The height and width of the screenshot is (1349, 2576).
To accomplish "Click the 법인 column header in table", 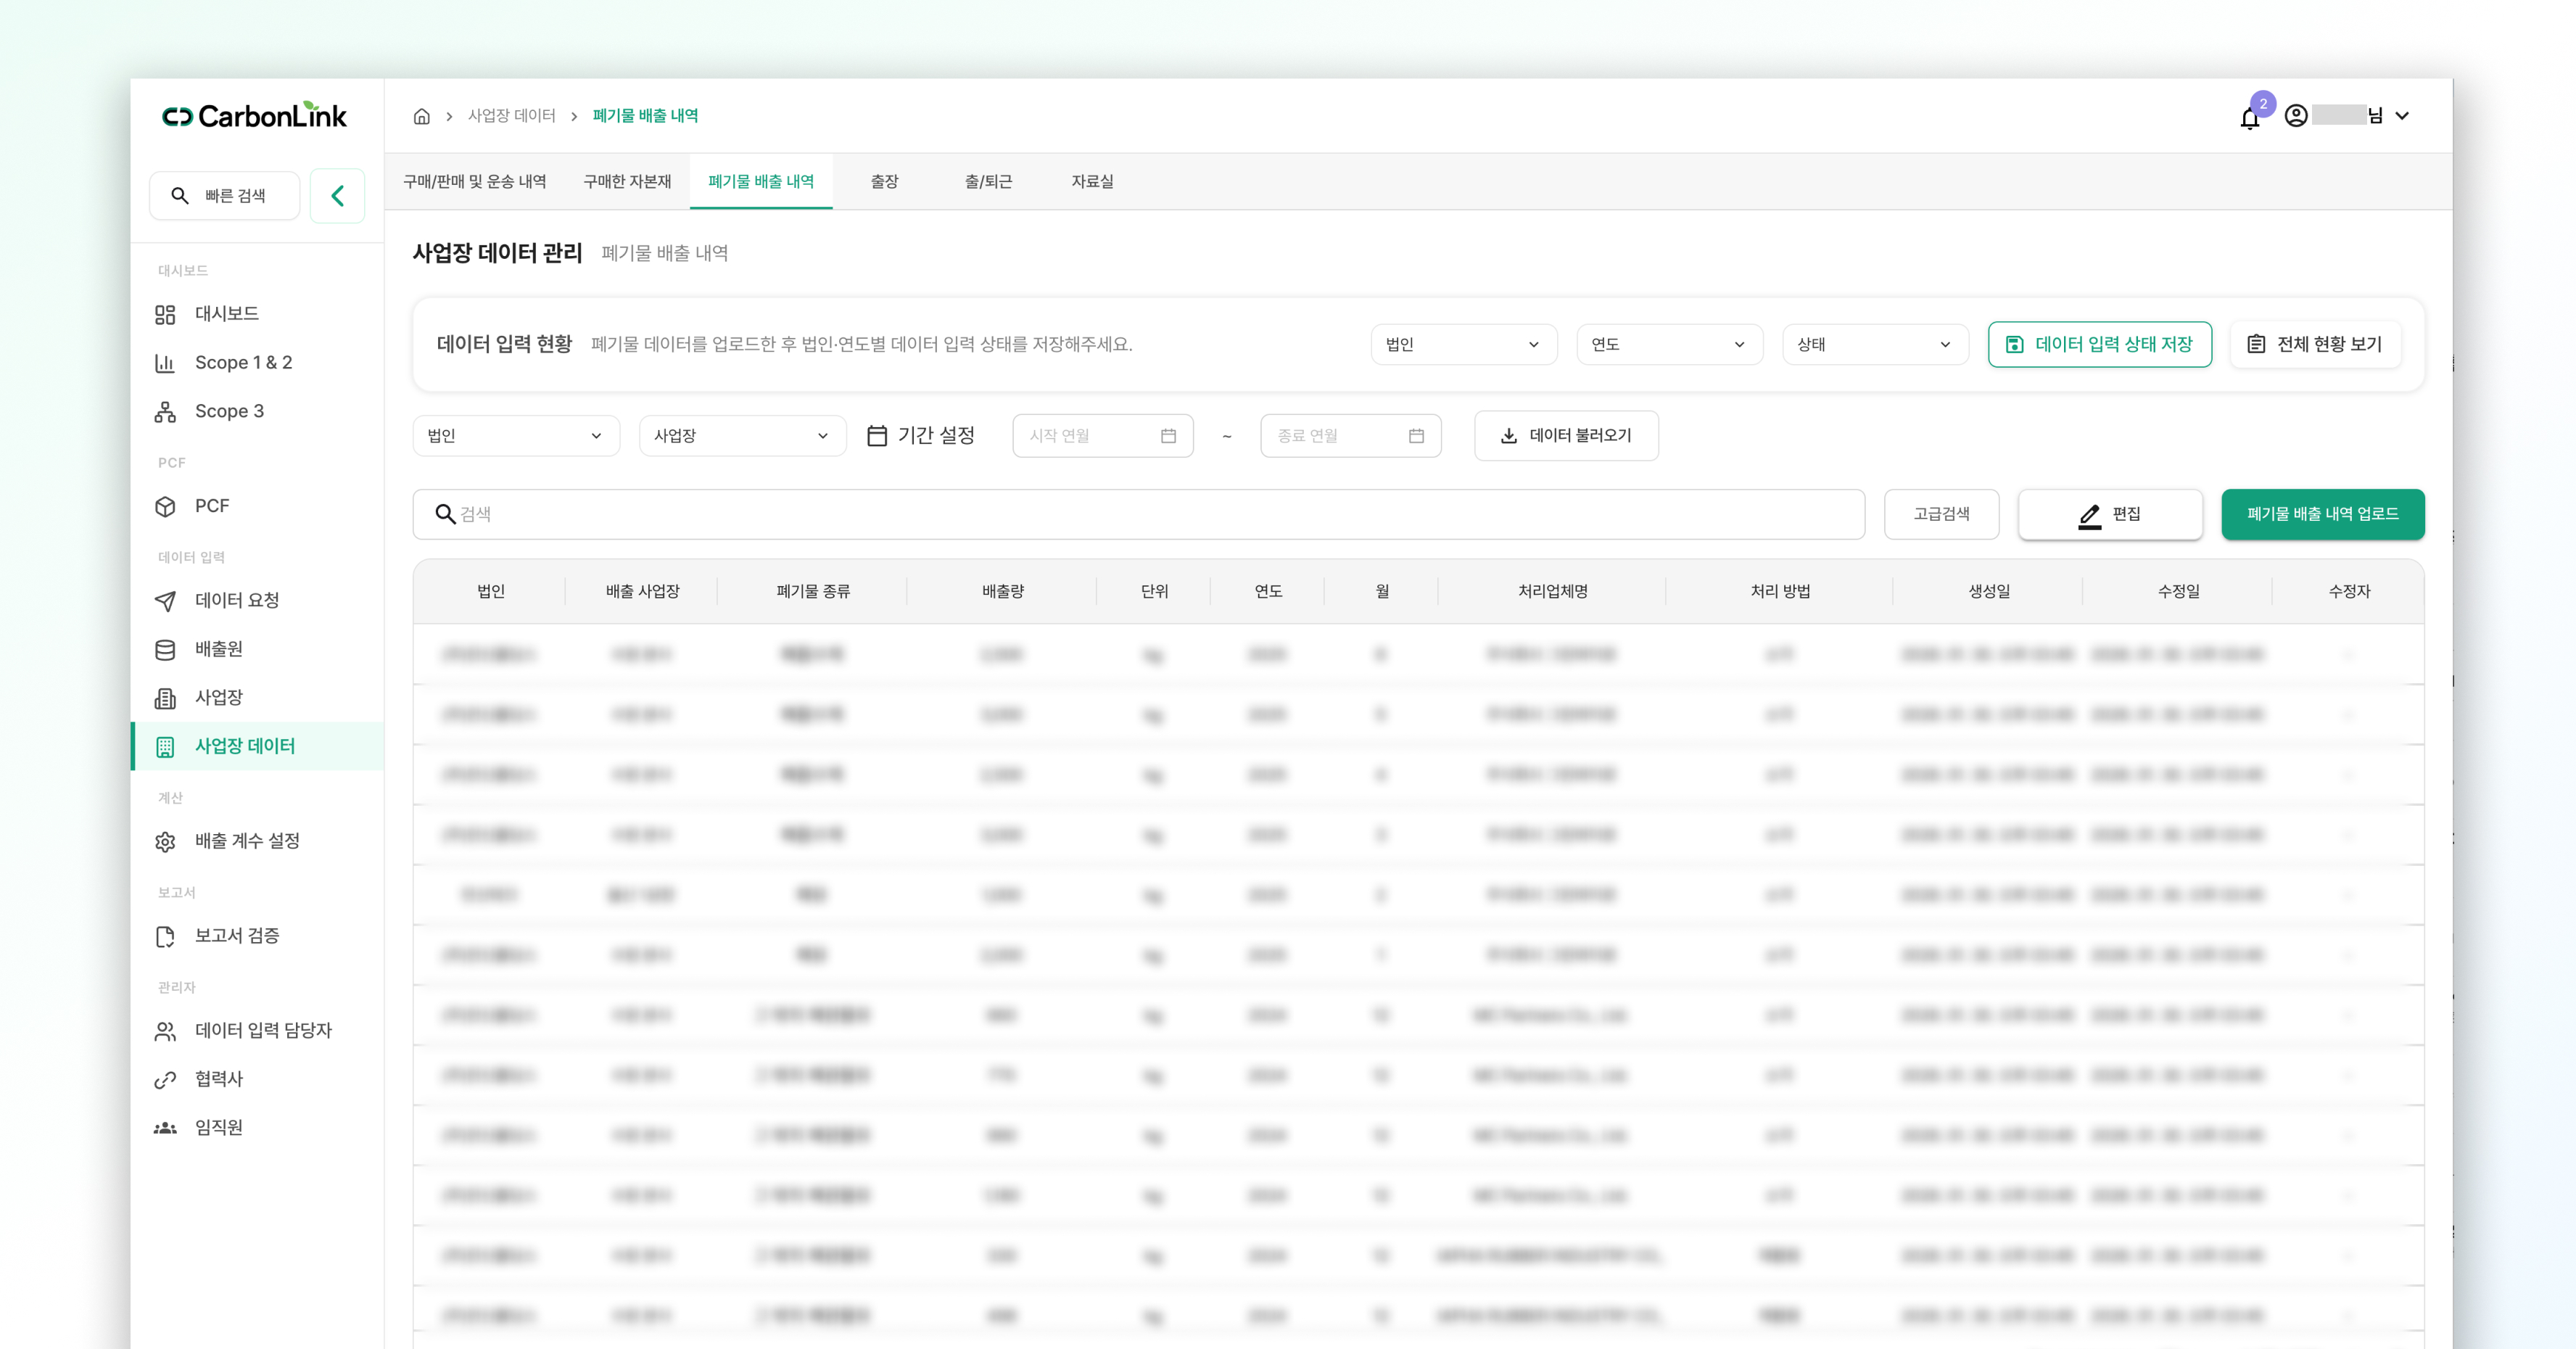I will pos(491,592).
